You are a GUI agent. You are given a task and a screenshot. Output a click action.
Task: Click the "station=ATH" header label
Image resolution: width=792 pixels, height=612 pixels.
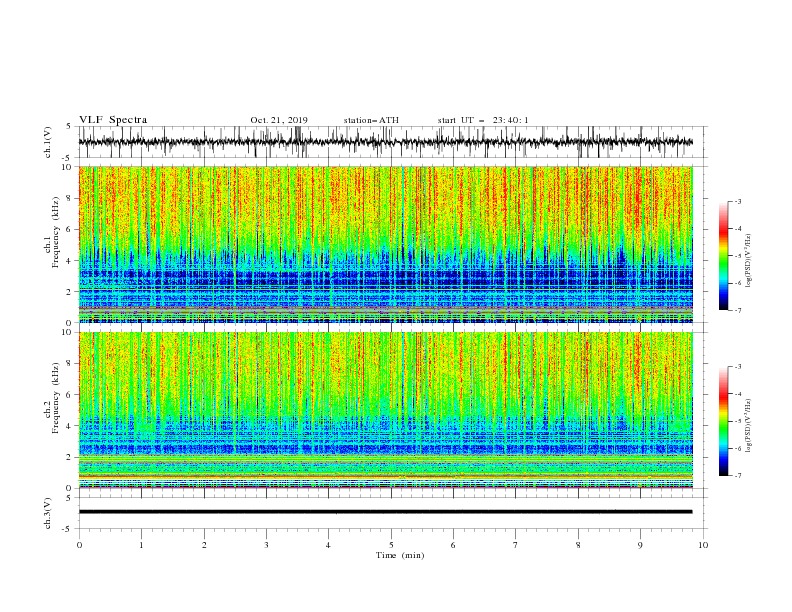[371, 120]
